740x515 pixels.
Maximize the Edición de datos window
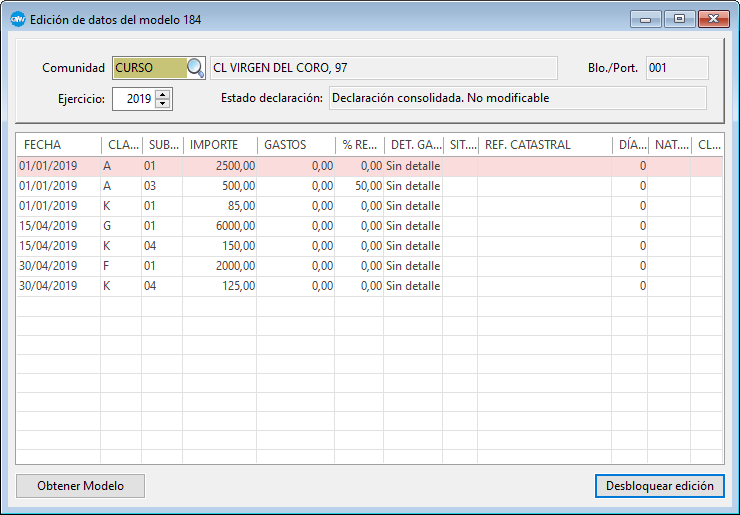[x=680, y=19]
